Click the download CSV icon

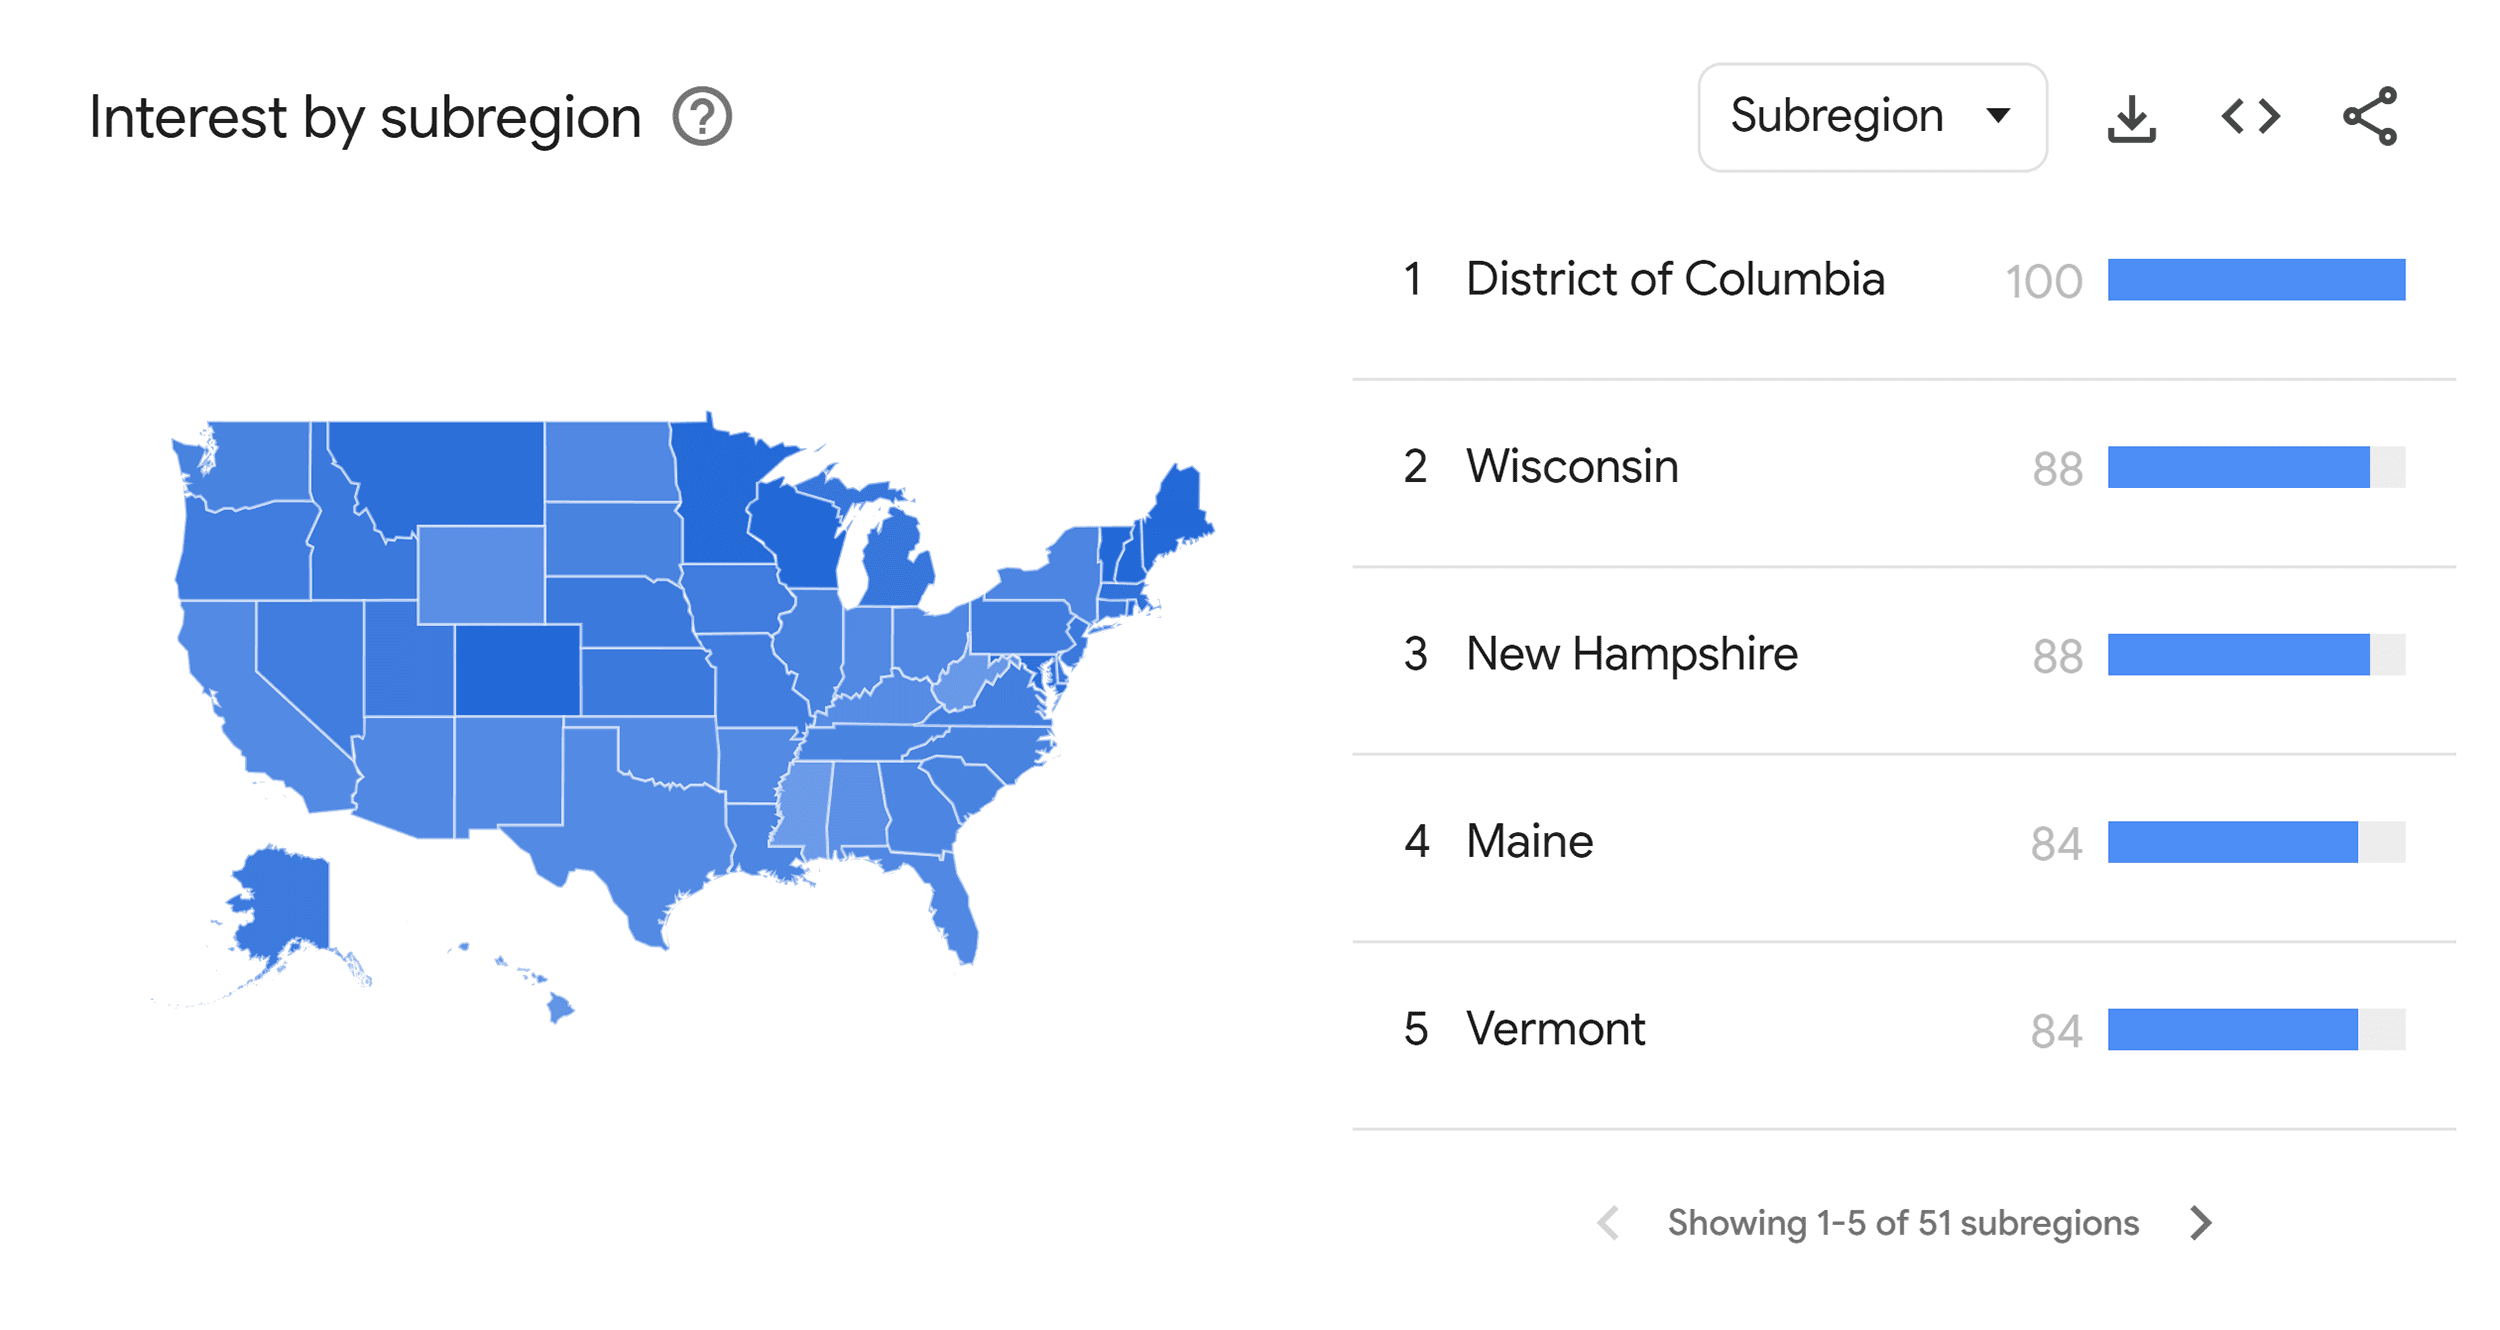pyautogui.click(x=2132, y=116)
